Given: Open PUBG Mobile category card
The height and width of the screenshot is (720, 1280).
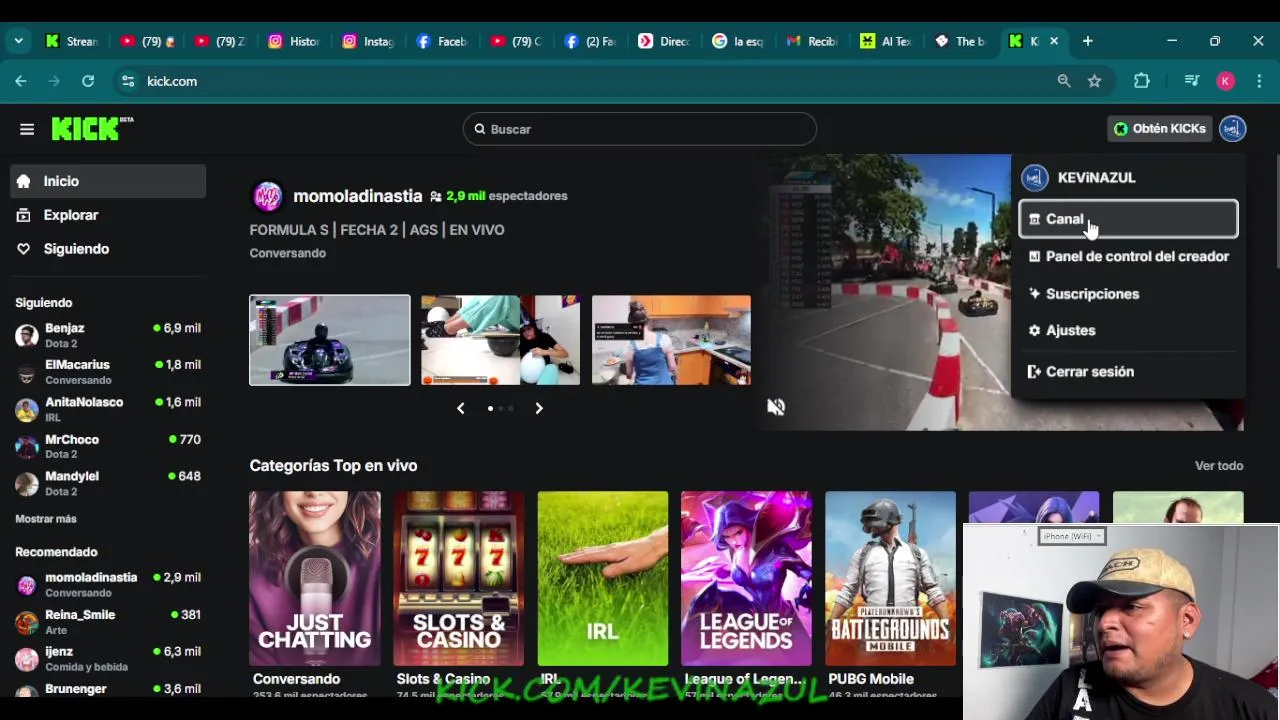Looking at the screenshot, I should click(890, 578).
